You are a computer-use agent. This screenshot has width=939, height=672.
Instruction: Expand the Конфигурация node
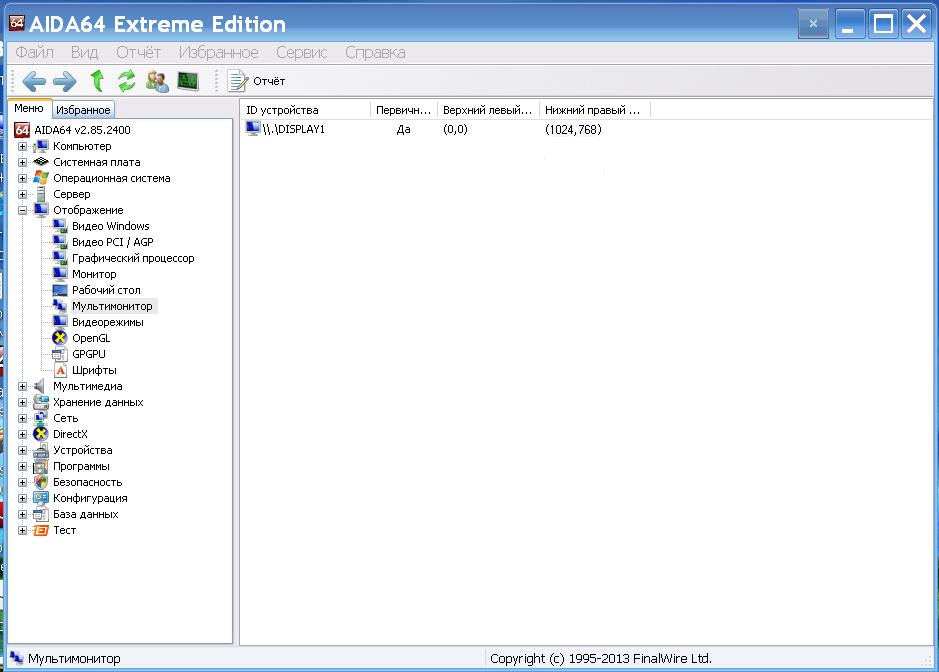[22, 498]
